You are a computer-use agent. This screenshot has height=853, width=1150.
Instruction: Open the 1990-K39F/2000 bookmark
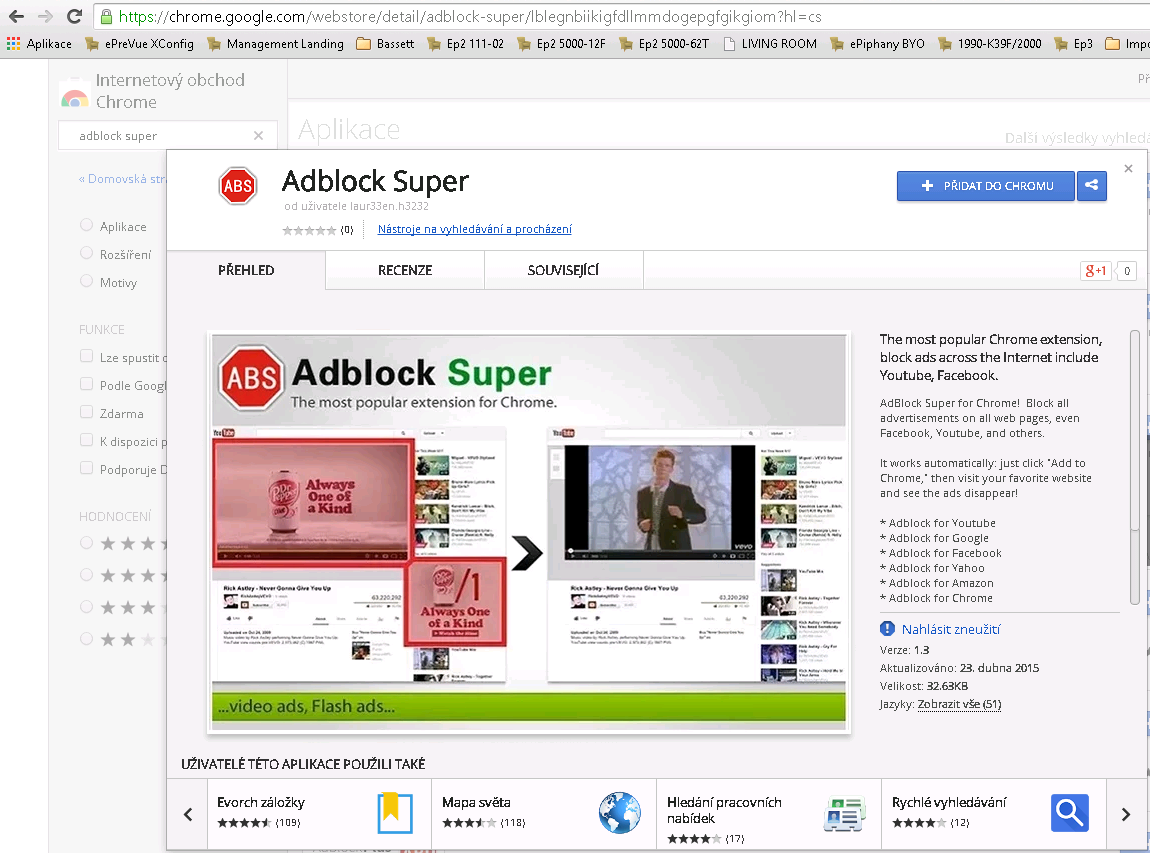click(x=989, y=44)
